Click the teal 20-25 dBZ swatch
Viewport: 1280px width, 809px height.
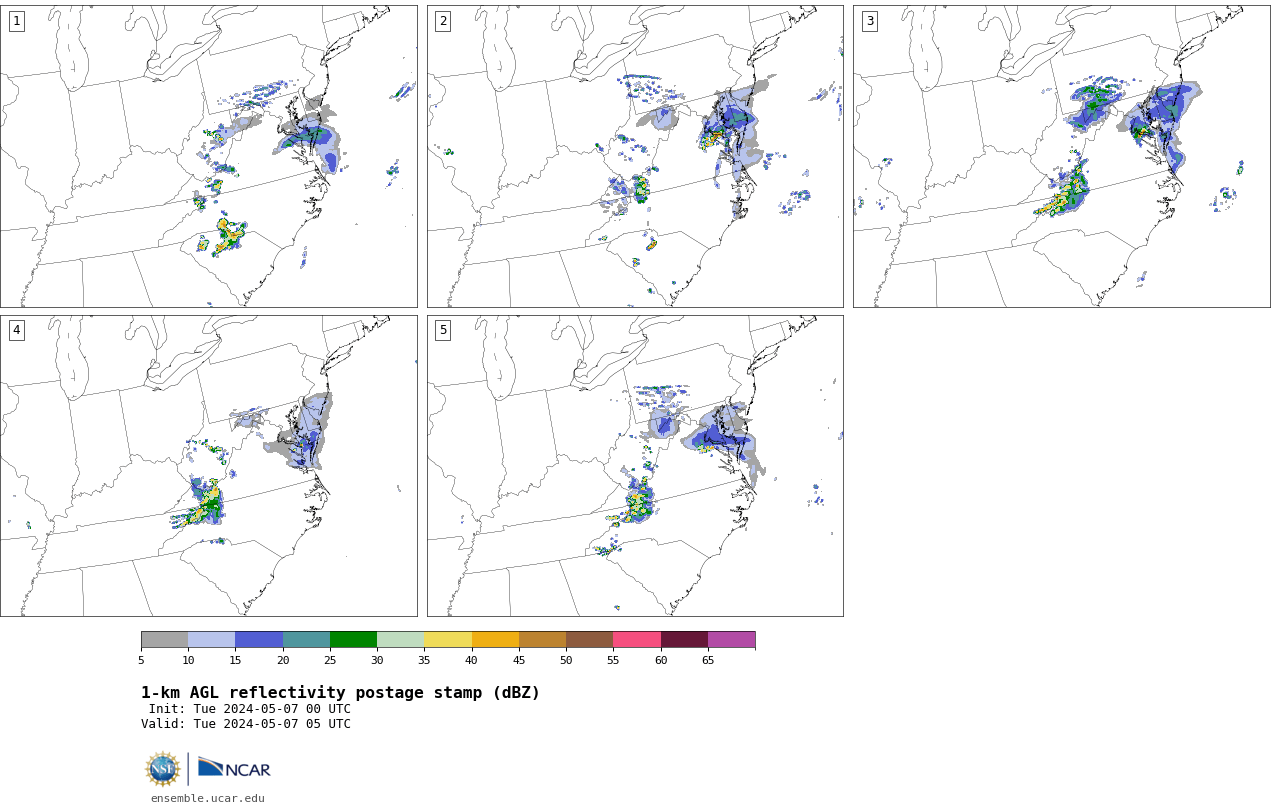point(306,640)
